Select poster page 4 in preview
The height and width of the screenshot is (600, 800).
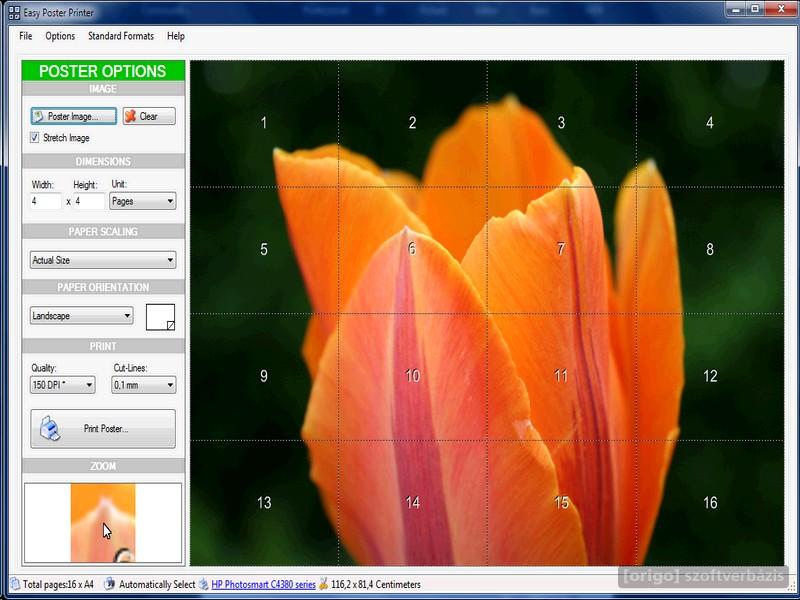click(x=710, y=123)
